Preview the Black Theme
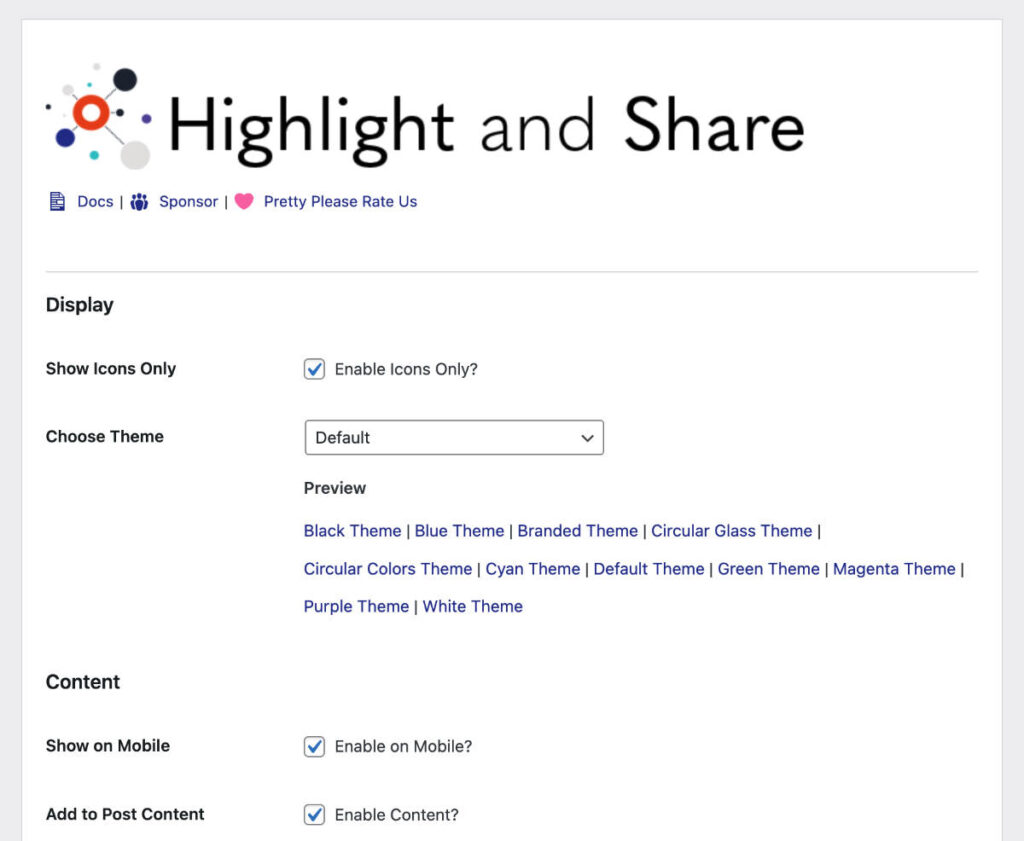The height and width of the screenshot is (841, 1024). (353, 531)
